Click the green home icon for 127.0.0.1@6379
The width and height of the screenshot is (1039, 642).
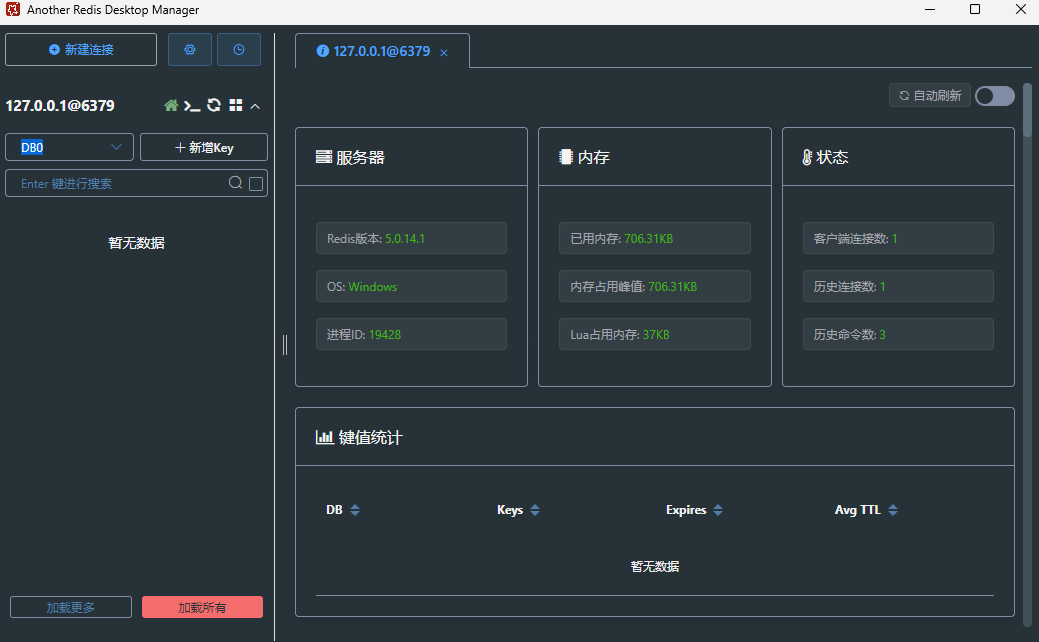click(x=171, y=105)
